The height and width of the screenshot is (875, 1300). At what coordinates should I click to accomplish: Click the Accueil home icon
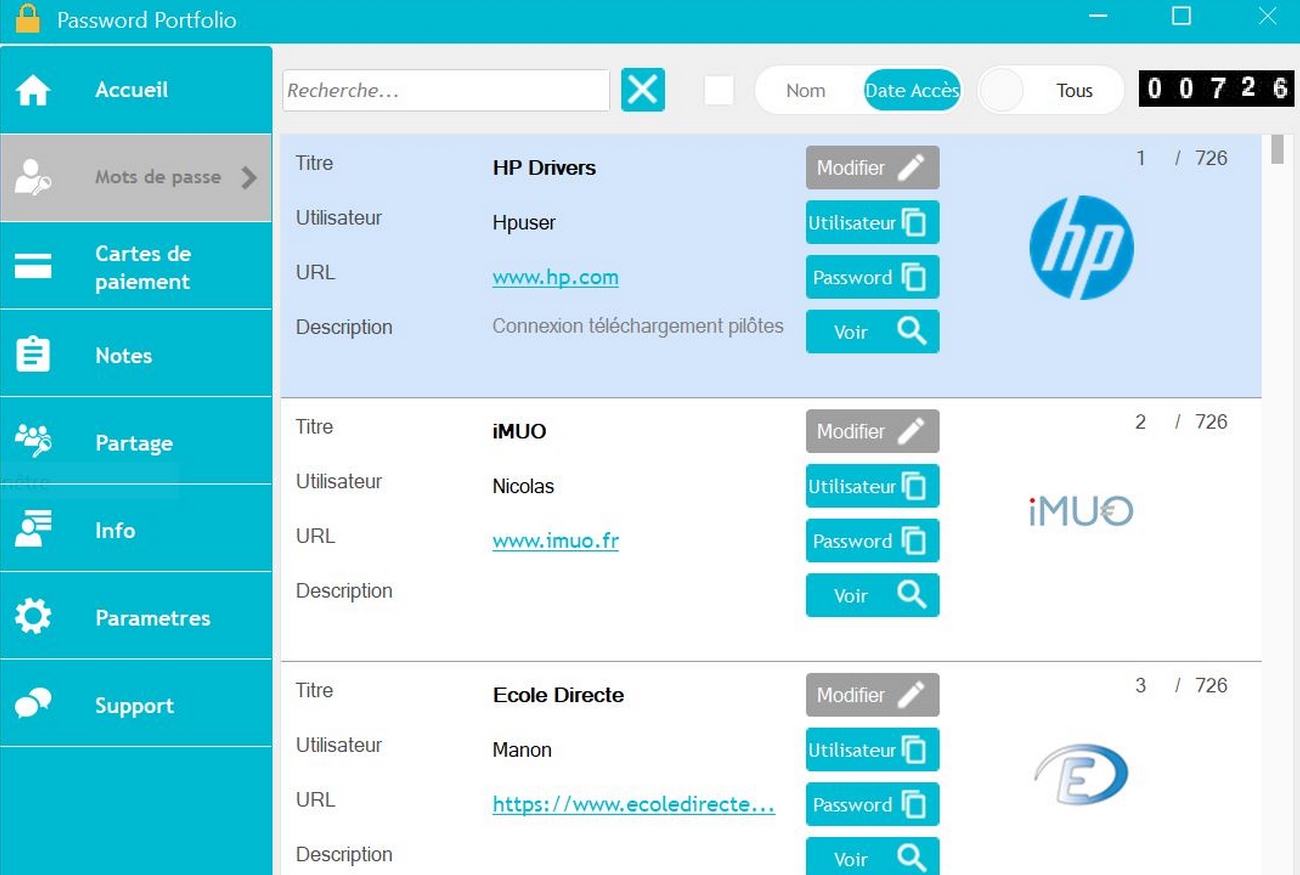click(x=33, y=90)
